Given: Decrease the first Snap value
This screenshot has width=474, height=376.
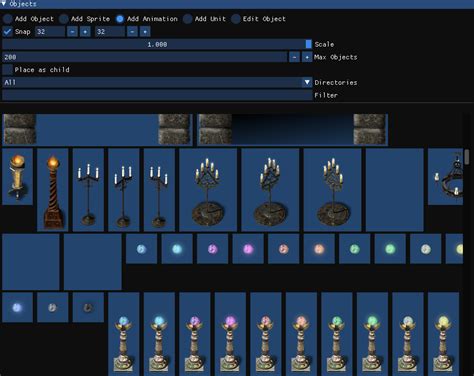Looking at the screenshot, I should (72, 32).
